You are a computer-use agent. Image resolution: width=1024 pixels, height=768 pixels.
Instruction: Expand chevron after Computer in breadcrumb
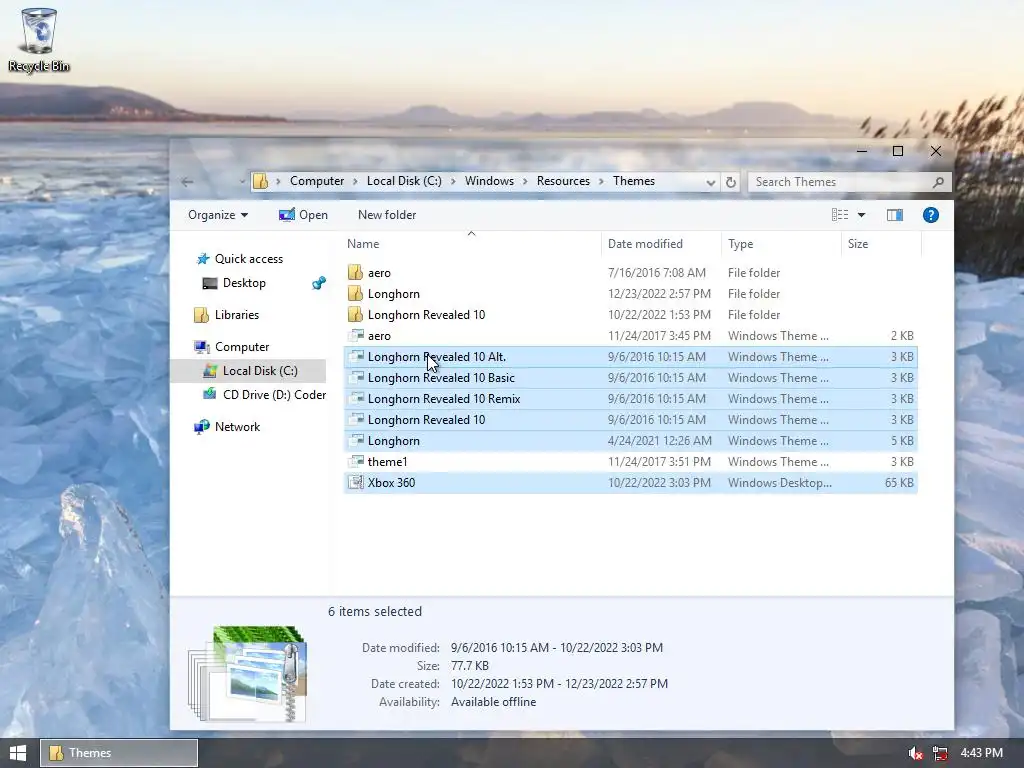(355, 182)
